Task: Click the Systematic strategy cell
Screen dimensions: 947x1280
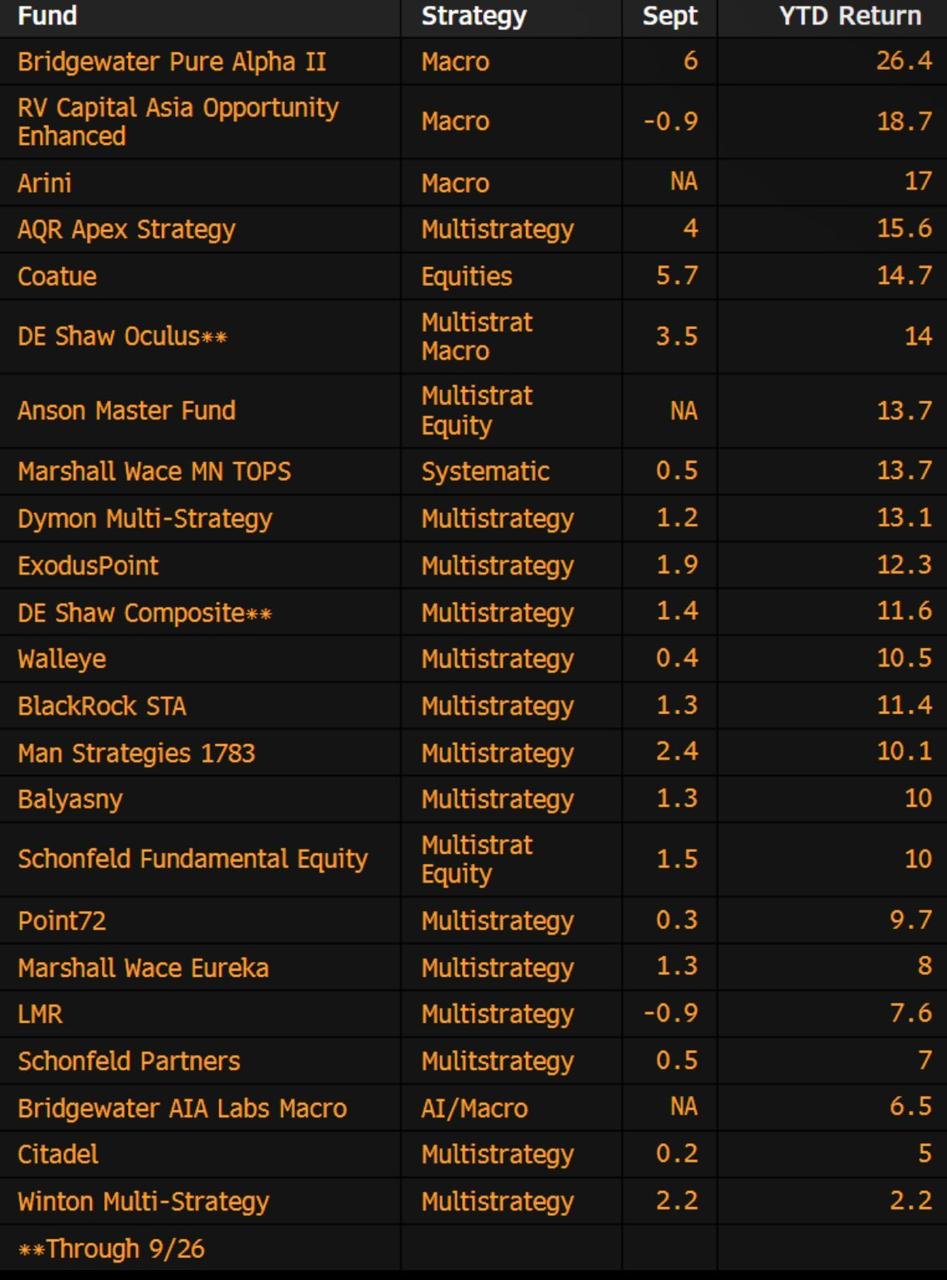Action: 485,471
